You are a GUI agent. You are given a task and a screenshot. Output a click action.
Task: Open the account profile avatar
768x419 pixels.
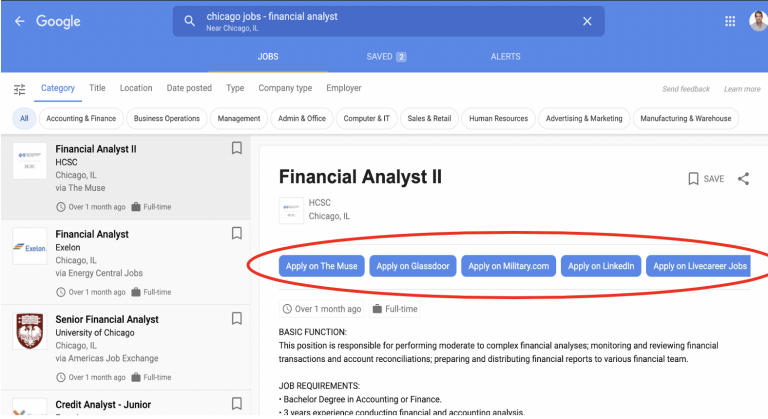coord(759,21)
